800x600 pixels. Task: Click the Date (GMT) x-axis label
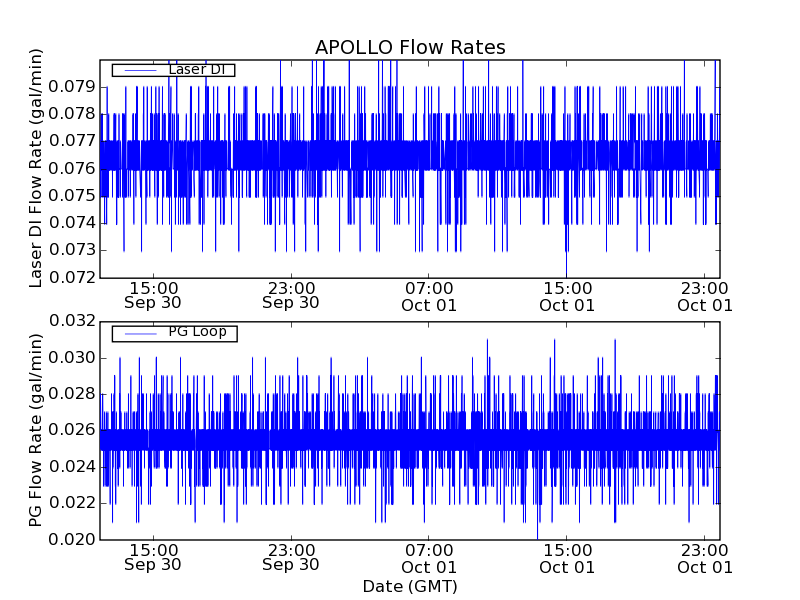click(x=410, y=586)
